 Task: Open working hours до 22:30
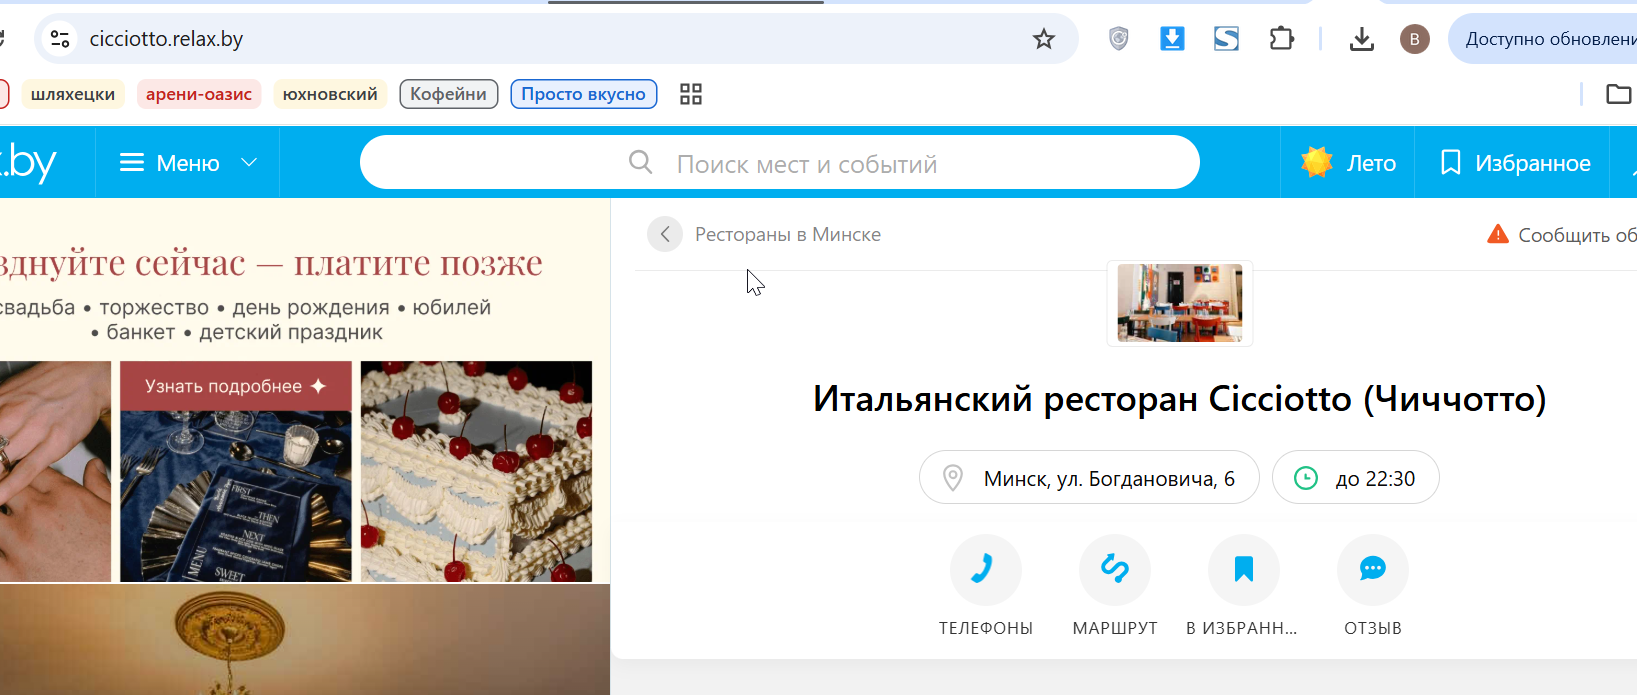point(1356,478)
